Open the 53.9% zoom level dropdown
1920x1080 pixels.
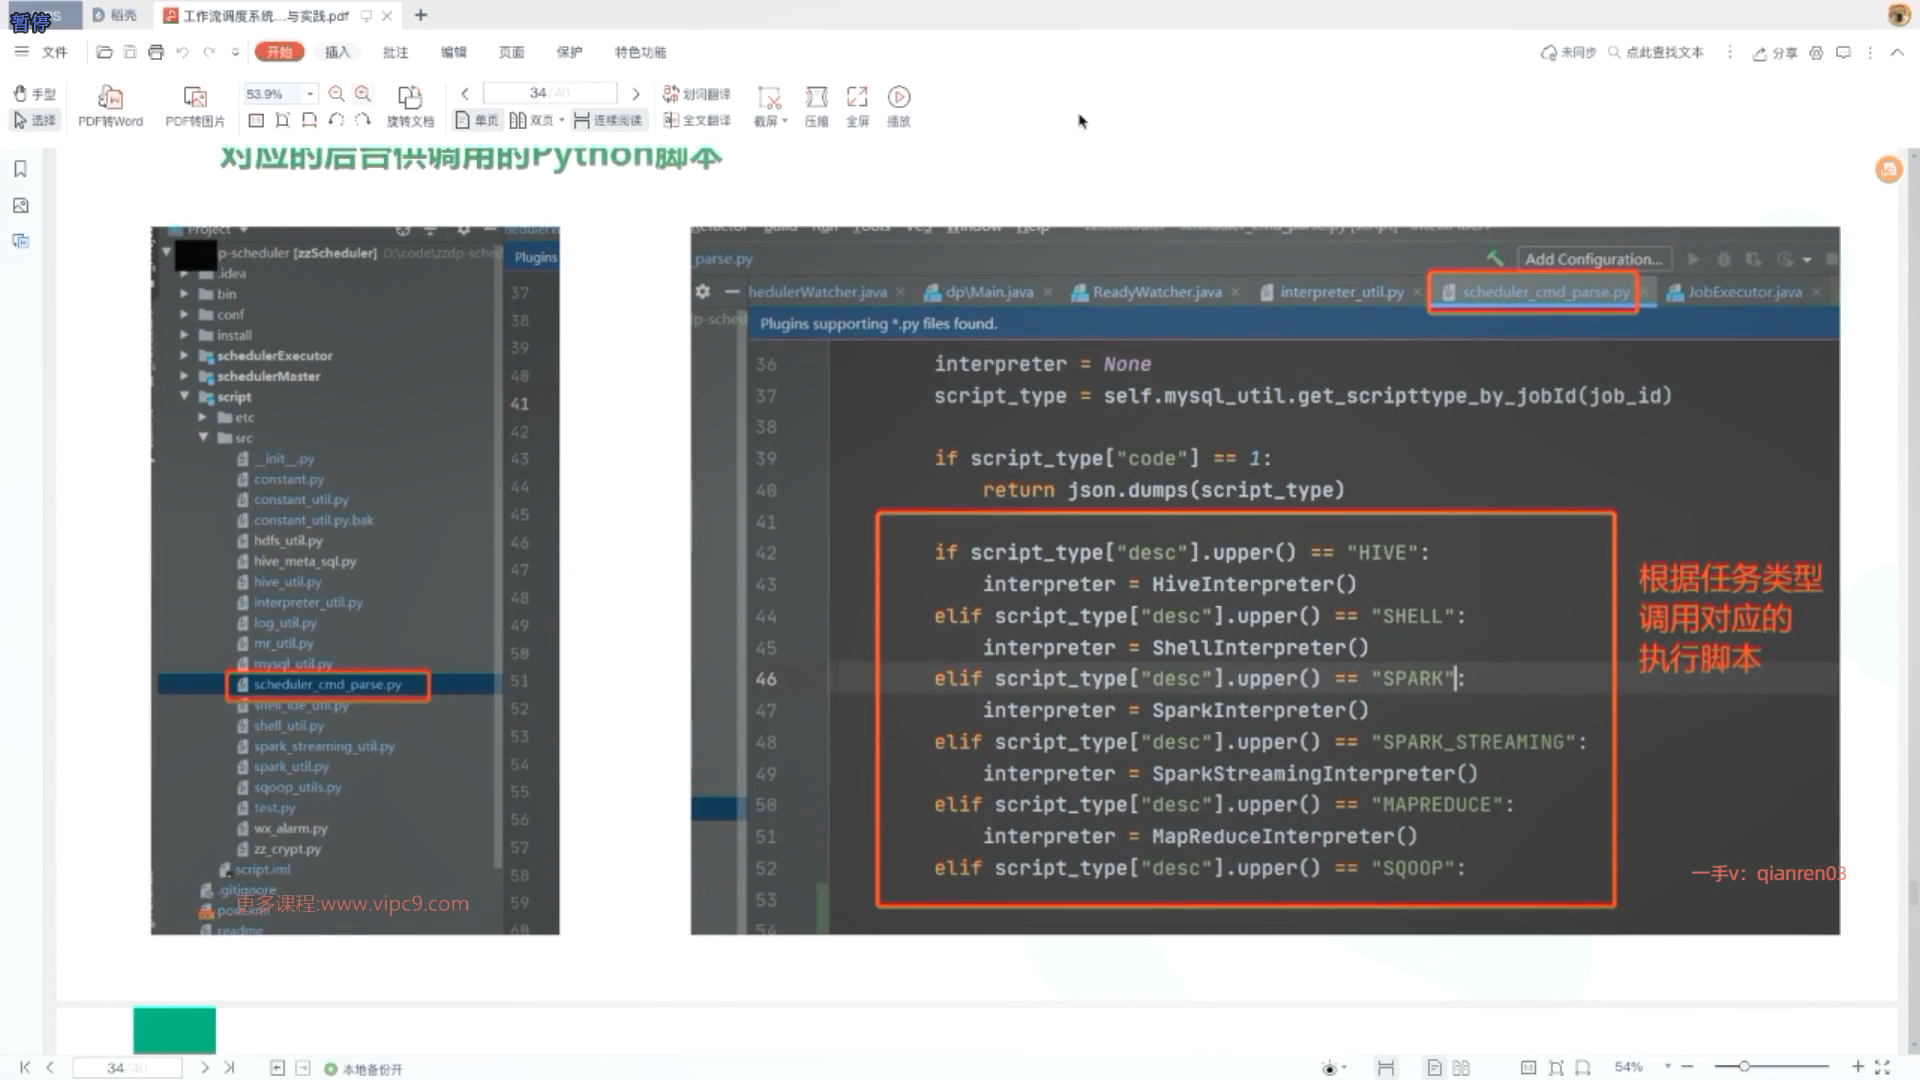click(311, 94)
